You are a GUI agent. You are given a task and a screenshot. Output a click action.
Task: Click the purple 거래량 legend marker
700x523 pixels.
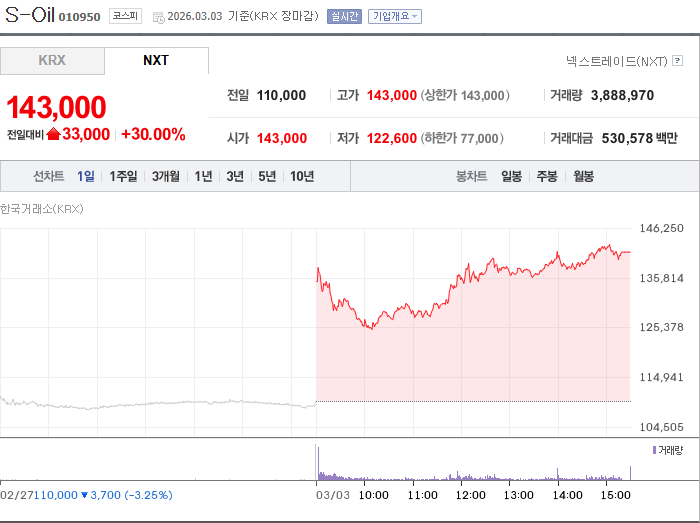(x=654, y=450)
